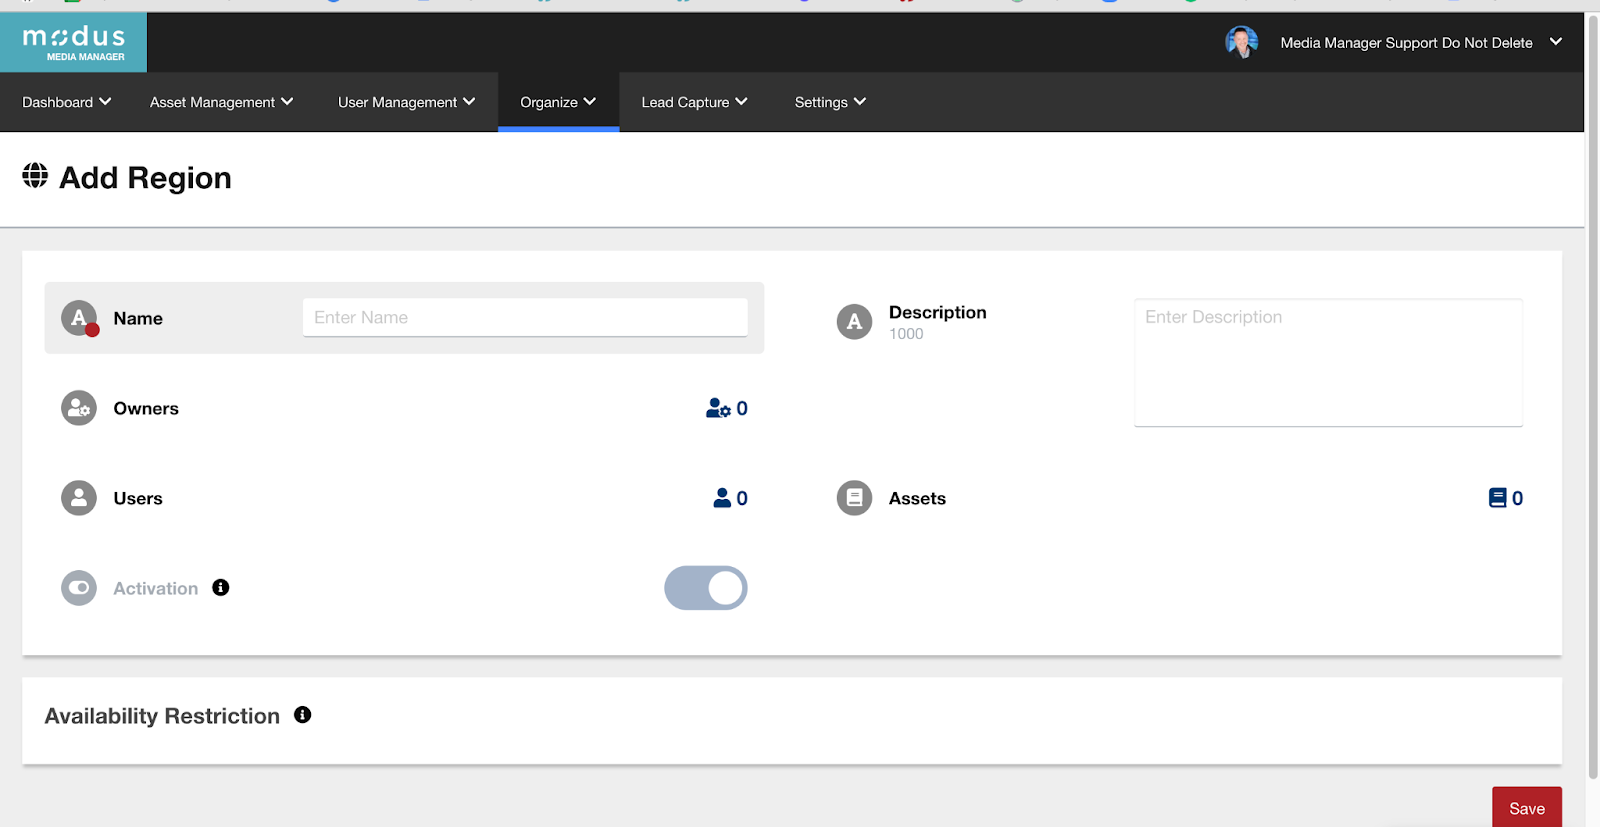Open the Lead Capture menu
Image resolution: width=1600 pixels, height=827 pixels.
tap(694, 102)
